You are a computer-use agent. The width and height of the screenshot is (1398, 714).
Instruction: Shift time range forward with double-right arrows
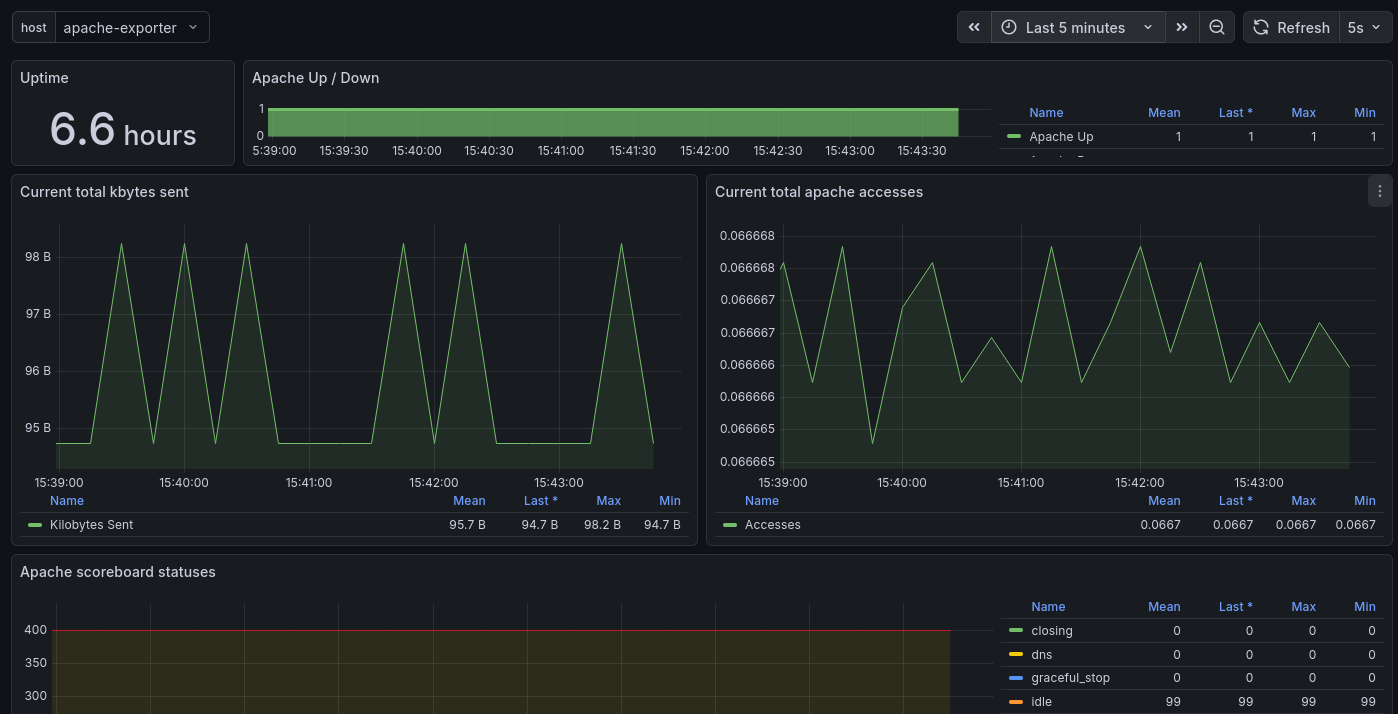coord(1182,28)
